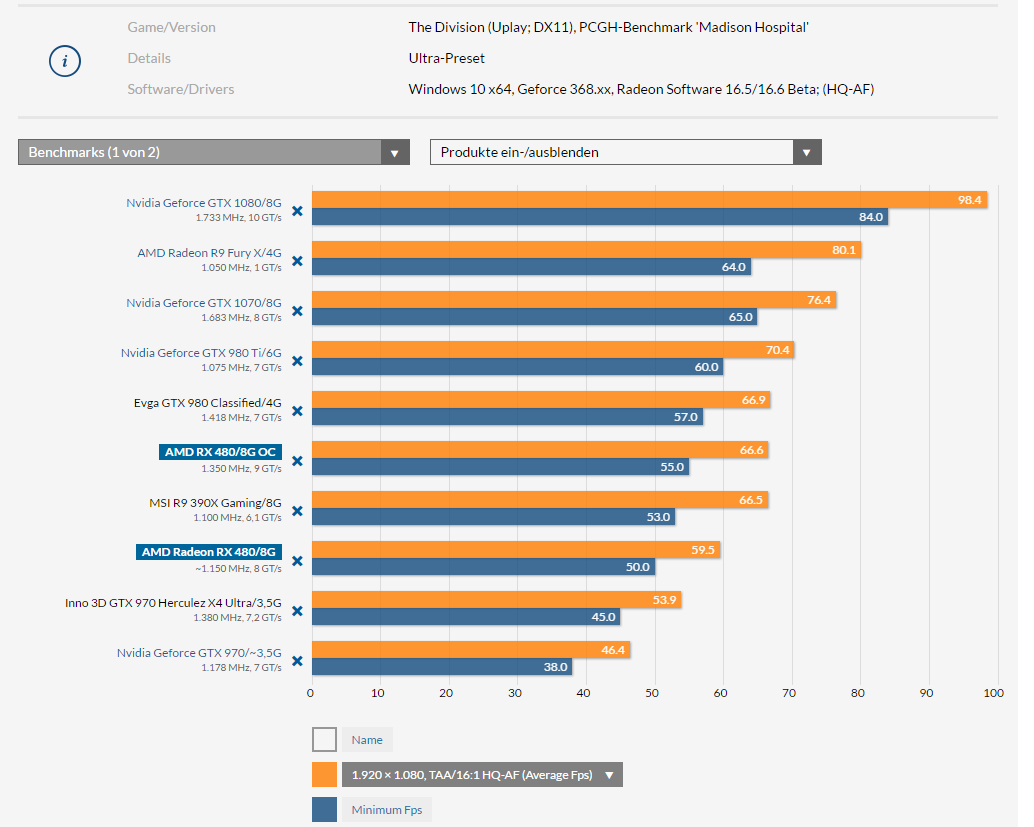Open the Benchmarks (1 von 2) dropdown

pos(214,152)
